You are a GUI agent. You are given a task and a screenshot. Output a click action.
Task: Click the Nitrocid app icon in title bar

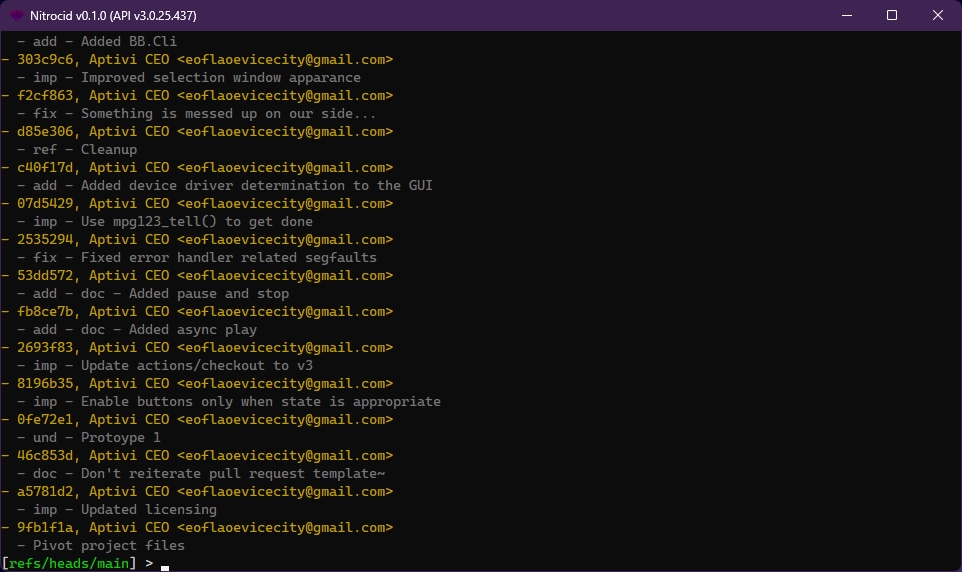pos(17,15)
